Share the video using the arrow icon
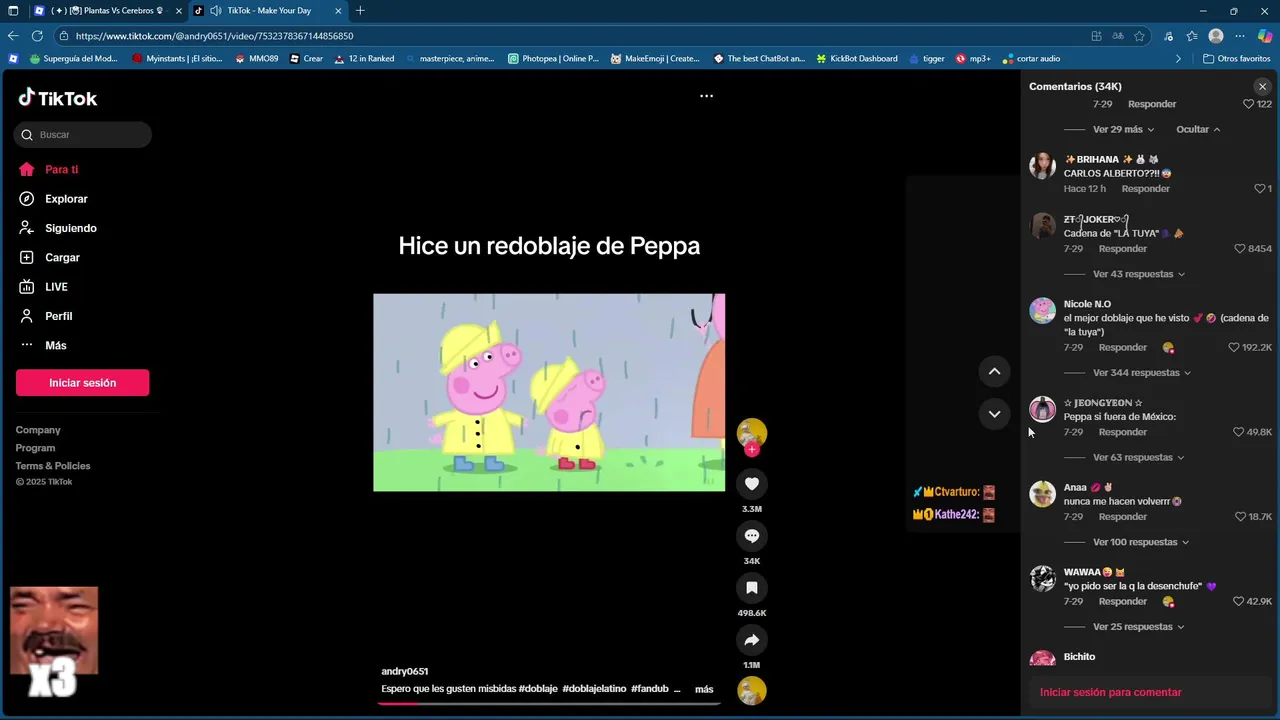Viewport: 1280px width, 720px height. tap(752, 640)
